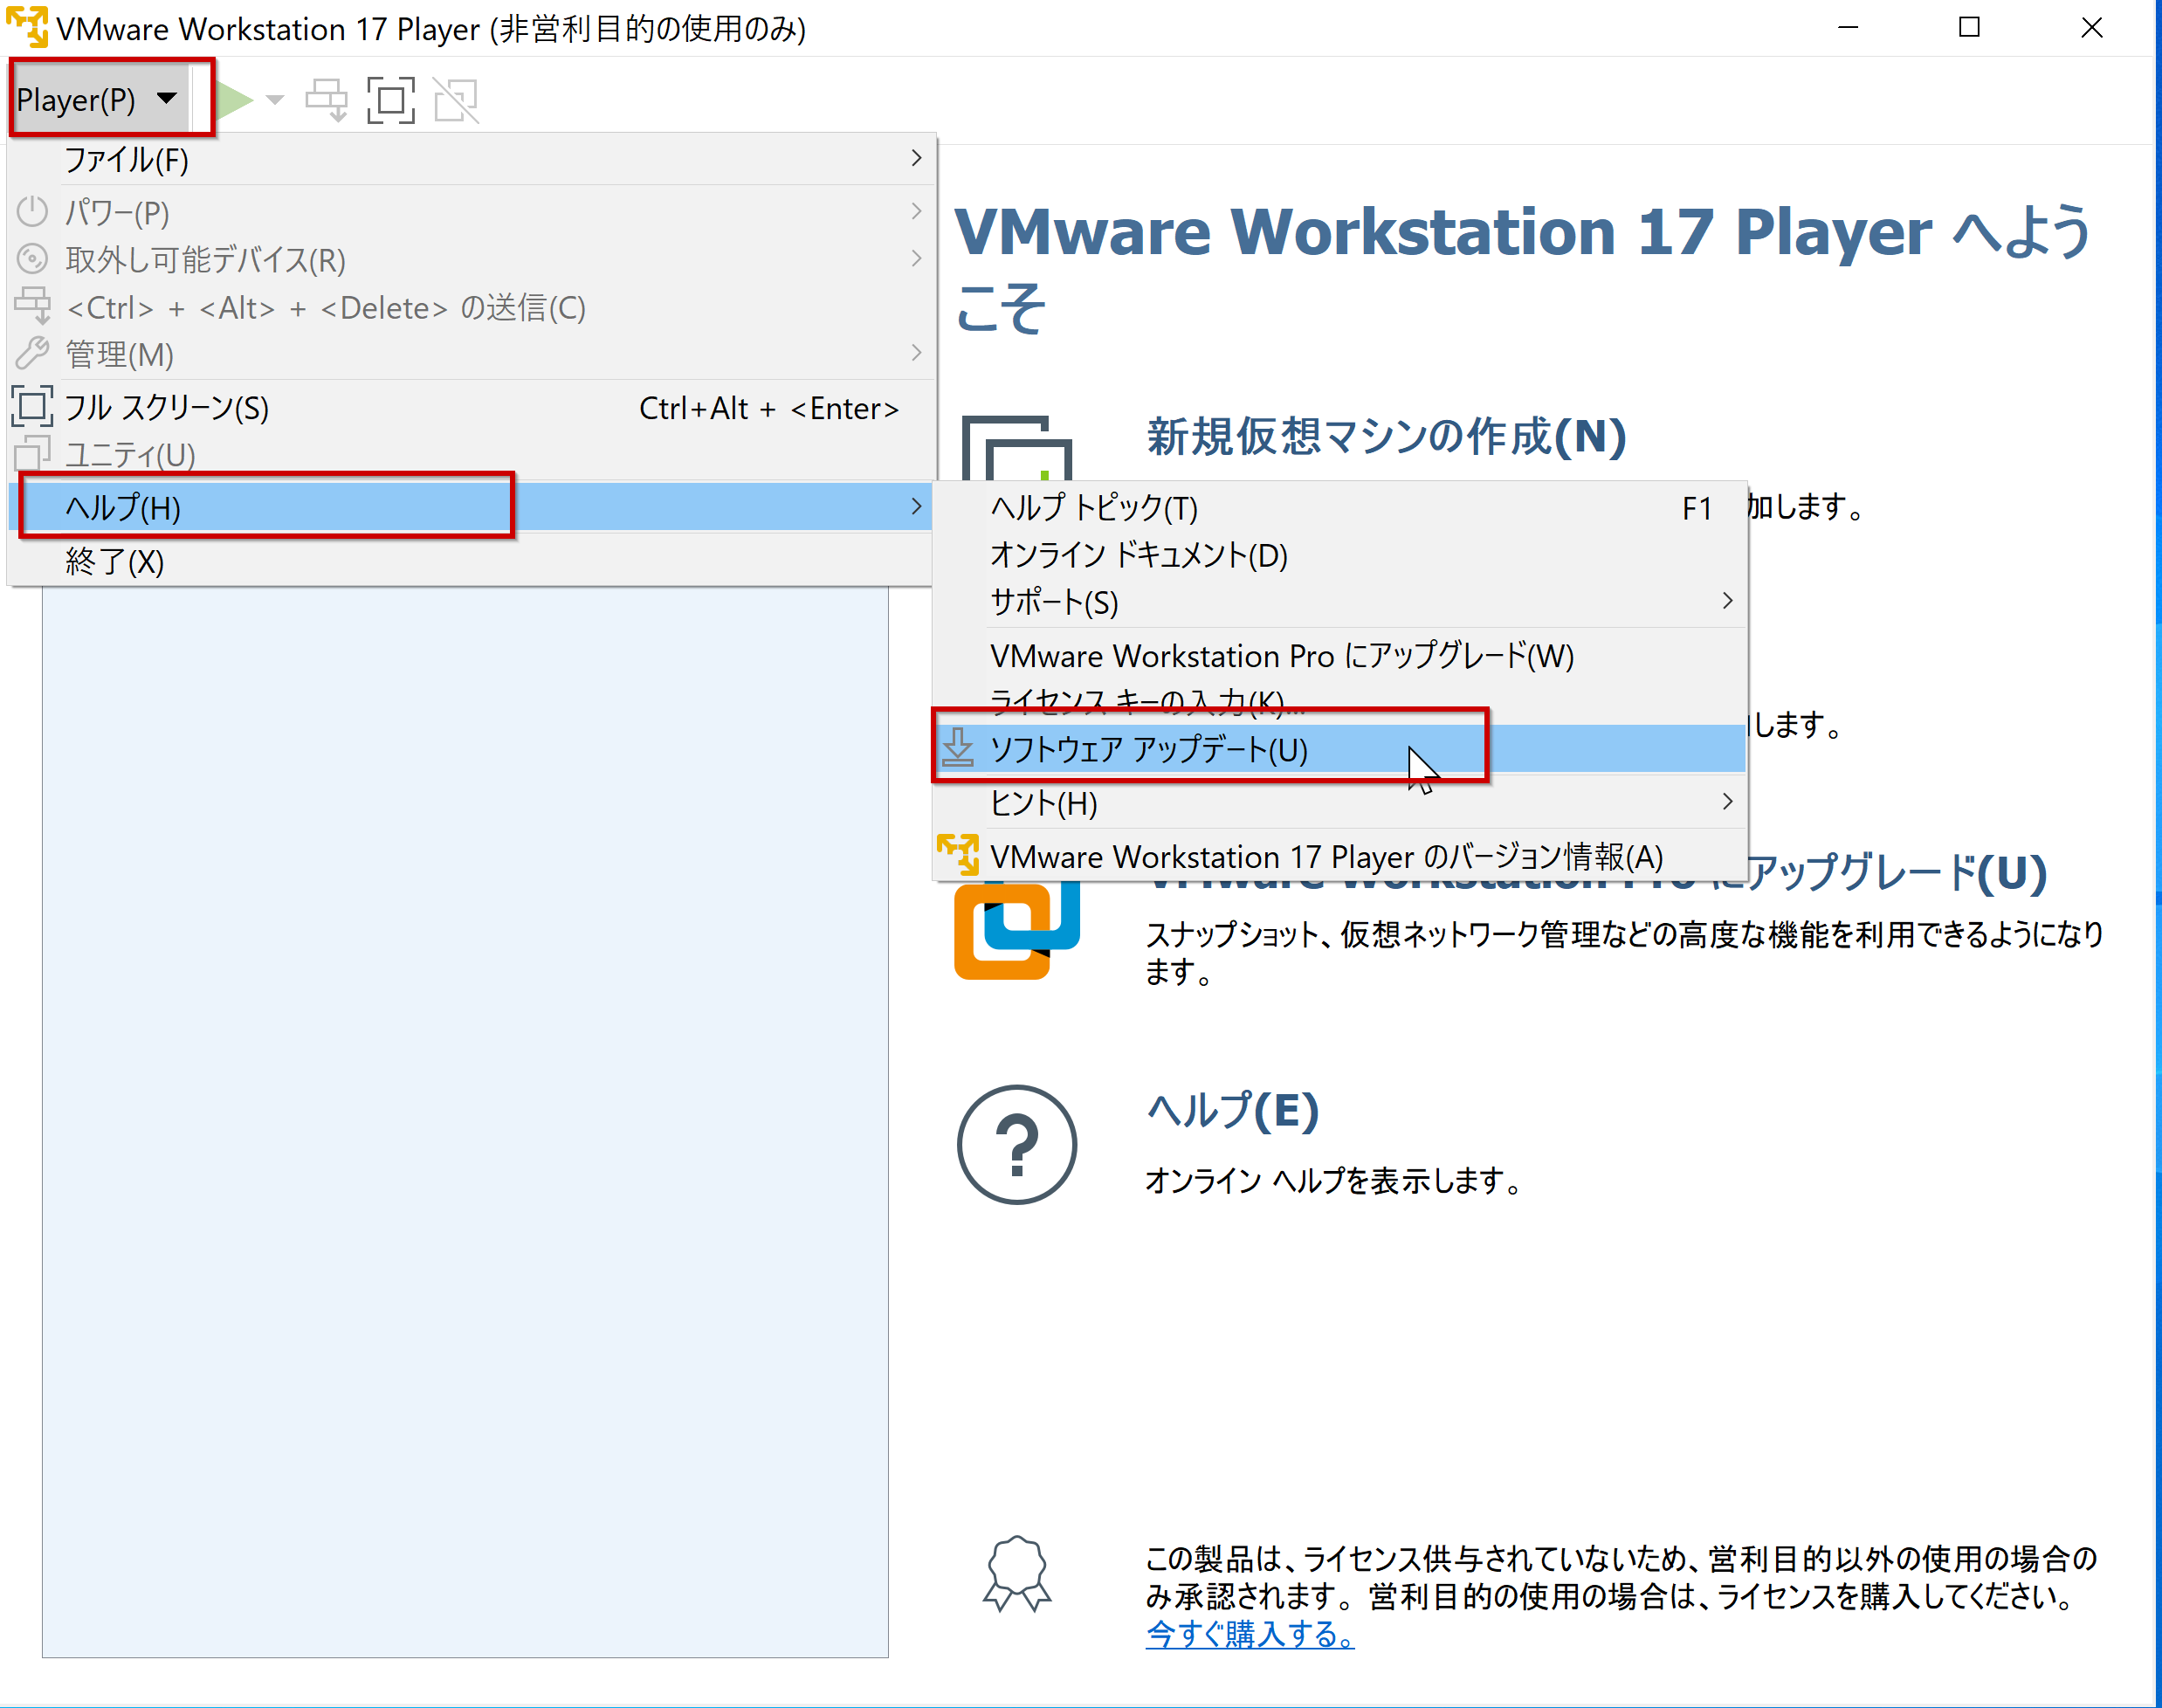Click the empty virtual machine library list
Screen dimensions: 2162x1708
pyautogui.click(x=465, y=1120)
